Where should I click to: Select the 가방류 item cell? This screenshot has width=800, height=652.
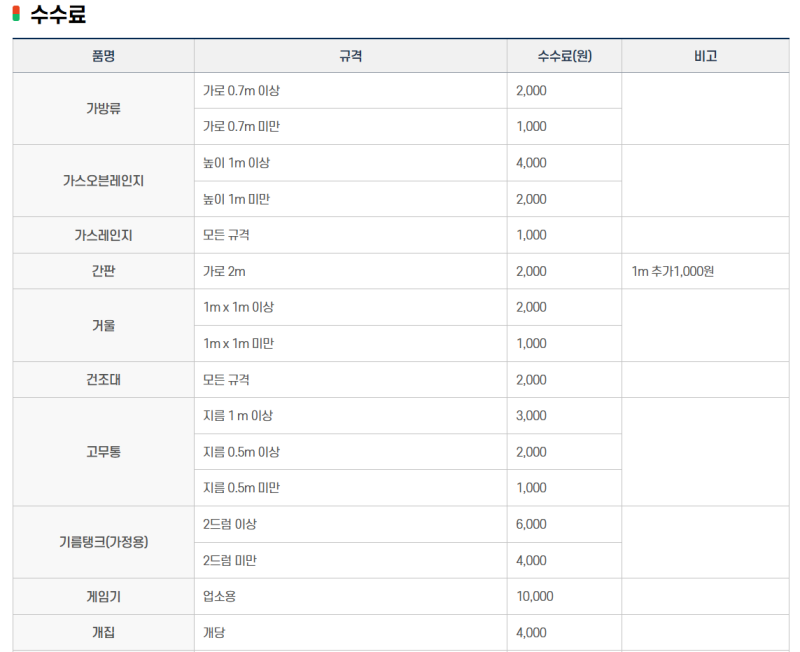104,109
